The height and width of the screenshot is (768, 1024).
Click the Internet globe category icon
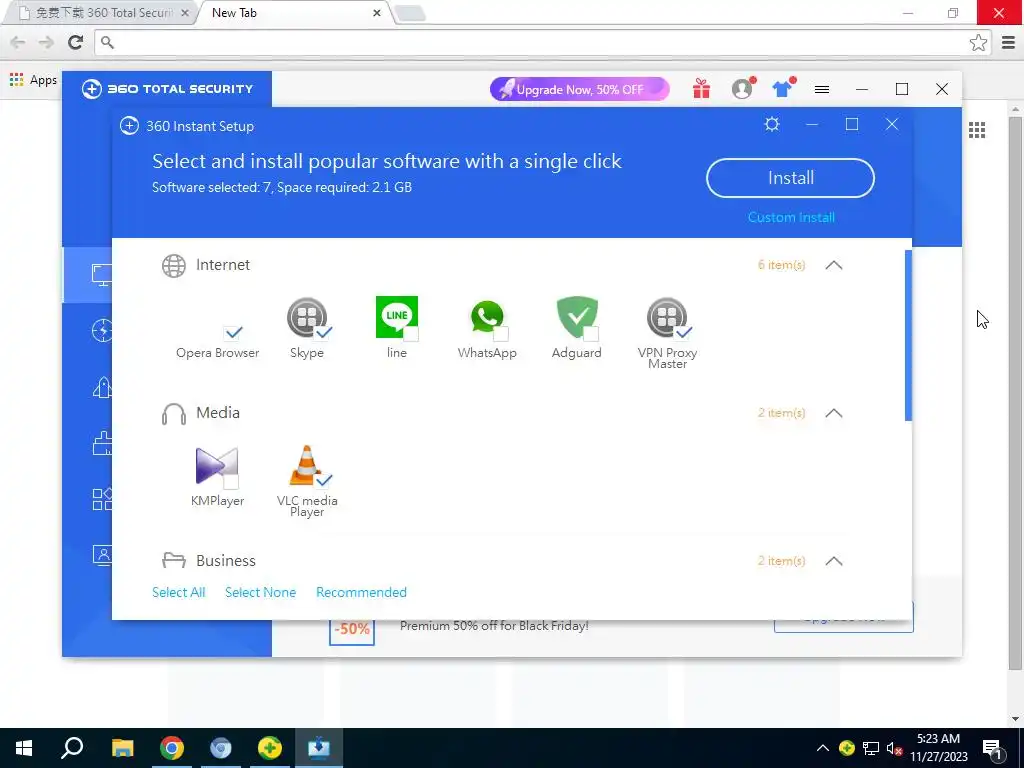point(174,266)
